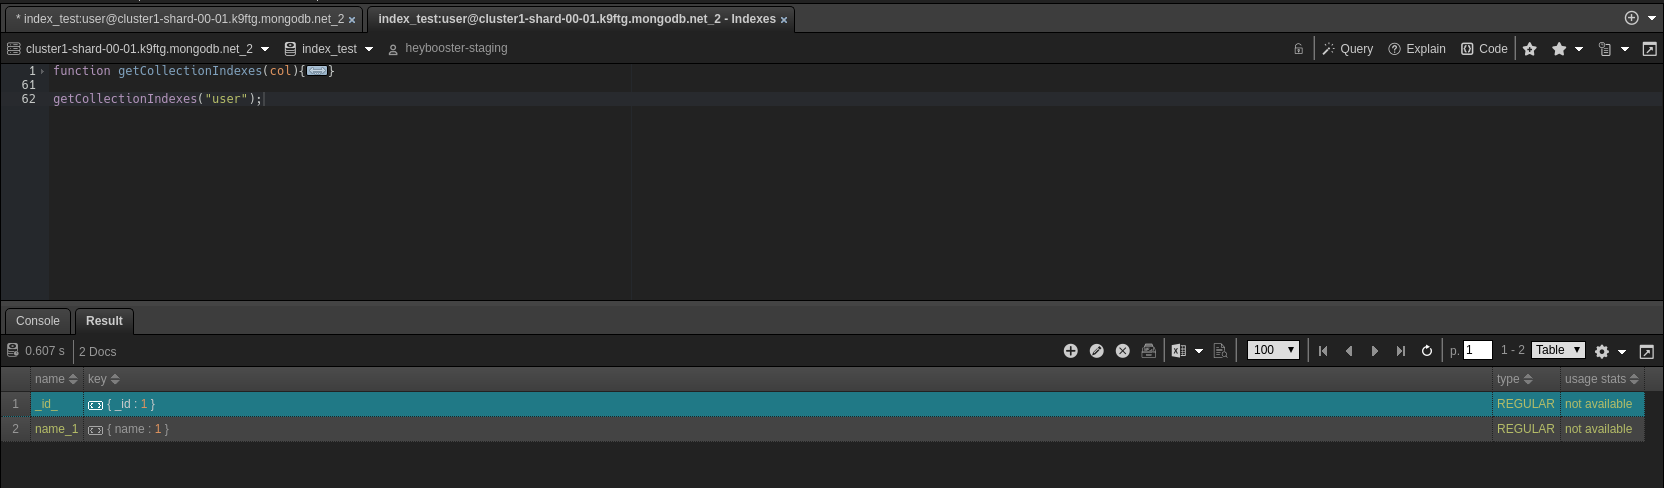This screenshot has height=488, width=1664.
Task: Go to last results page
Action: tap(1401, 351)
